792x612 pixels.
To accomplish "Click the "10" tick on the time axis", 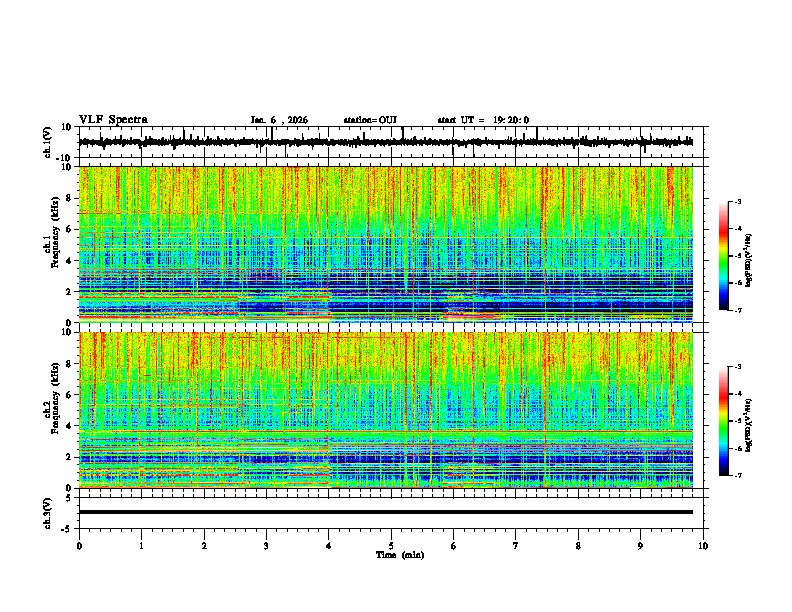I will click(703, 546).
